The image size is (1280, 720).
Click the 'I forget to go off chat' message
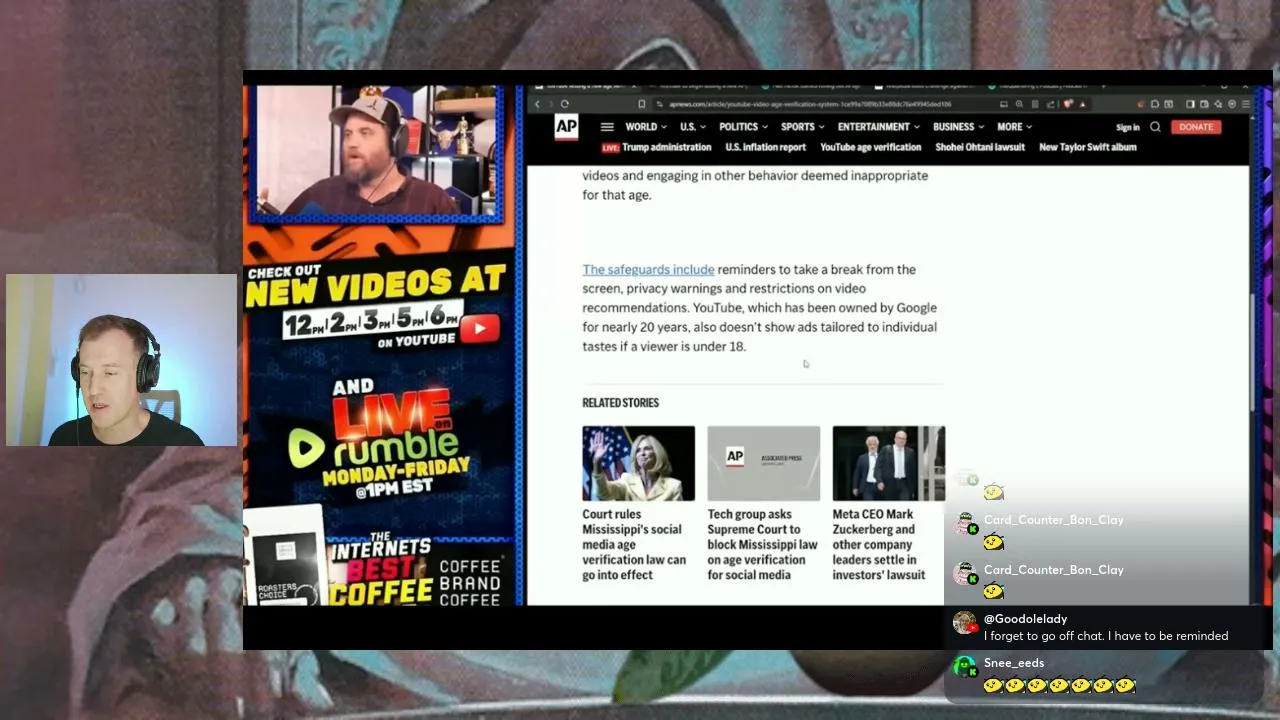click(x=1106, y=636)
